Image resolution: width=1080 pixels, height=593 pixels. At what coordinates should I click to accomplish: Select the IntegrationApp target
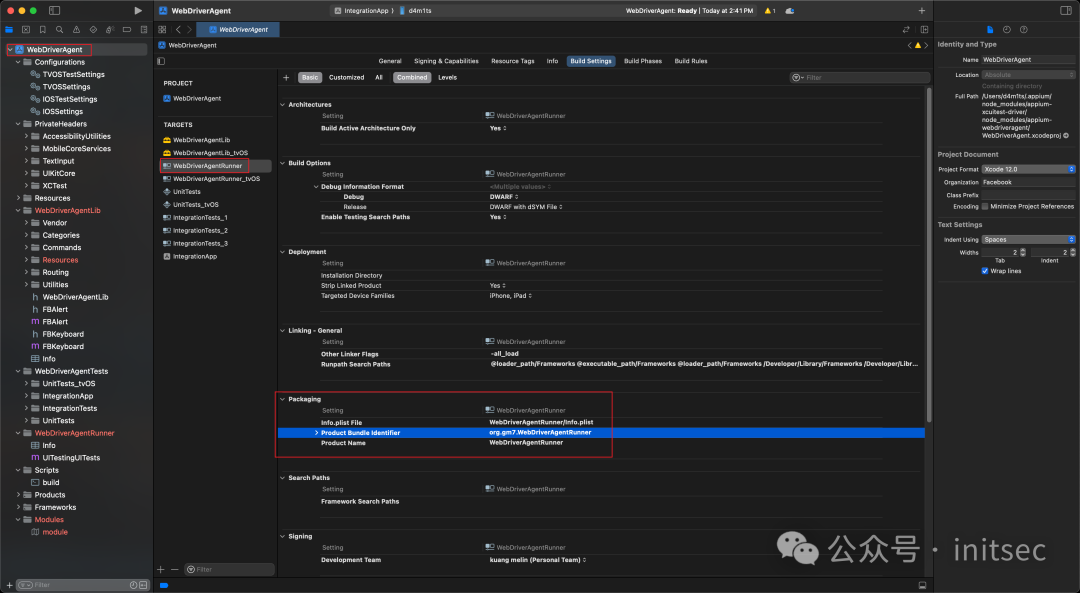(x=194, y=256)
